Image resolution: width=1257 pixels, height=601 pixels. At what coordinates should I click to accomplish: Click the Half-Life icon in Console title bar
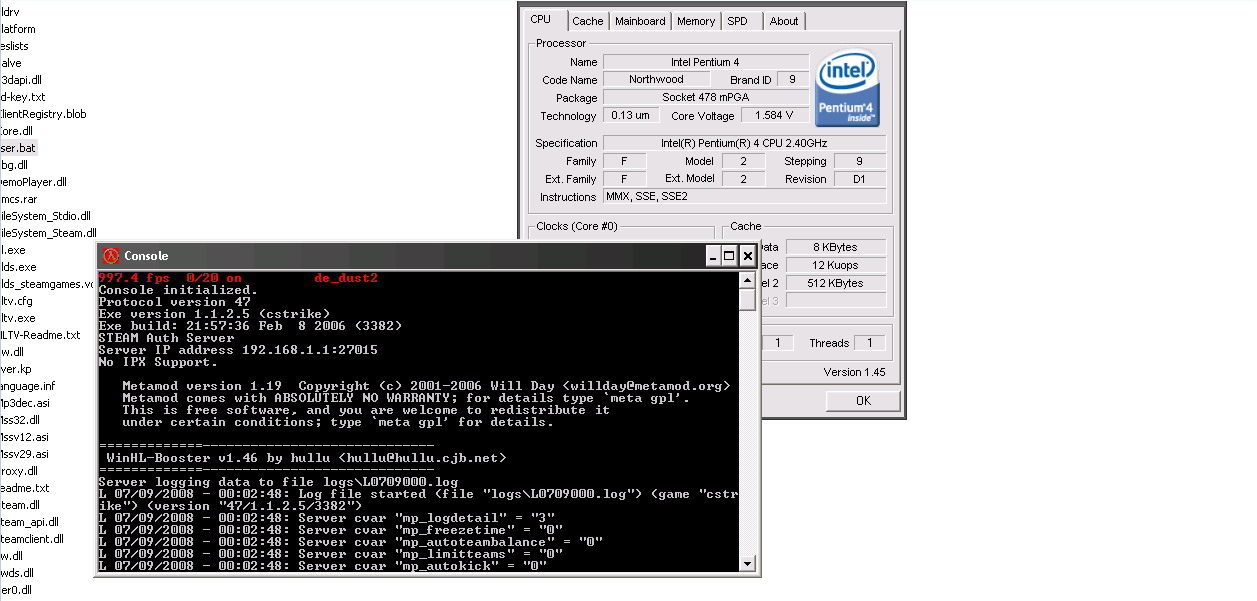click(110, 256)
